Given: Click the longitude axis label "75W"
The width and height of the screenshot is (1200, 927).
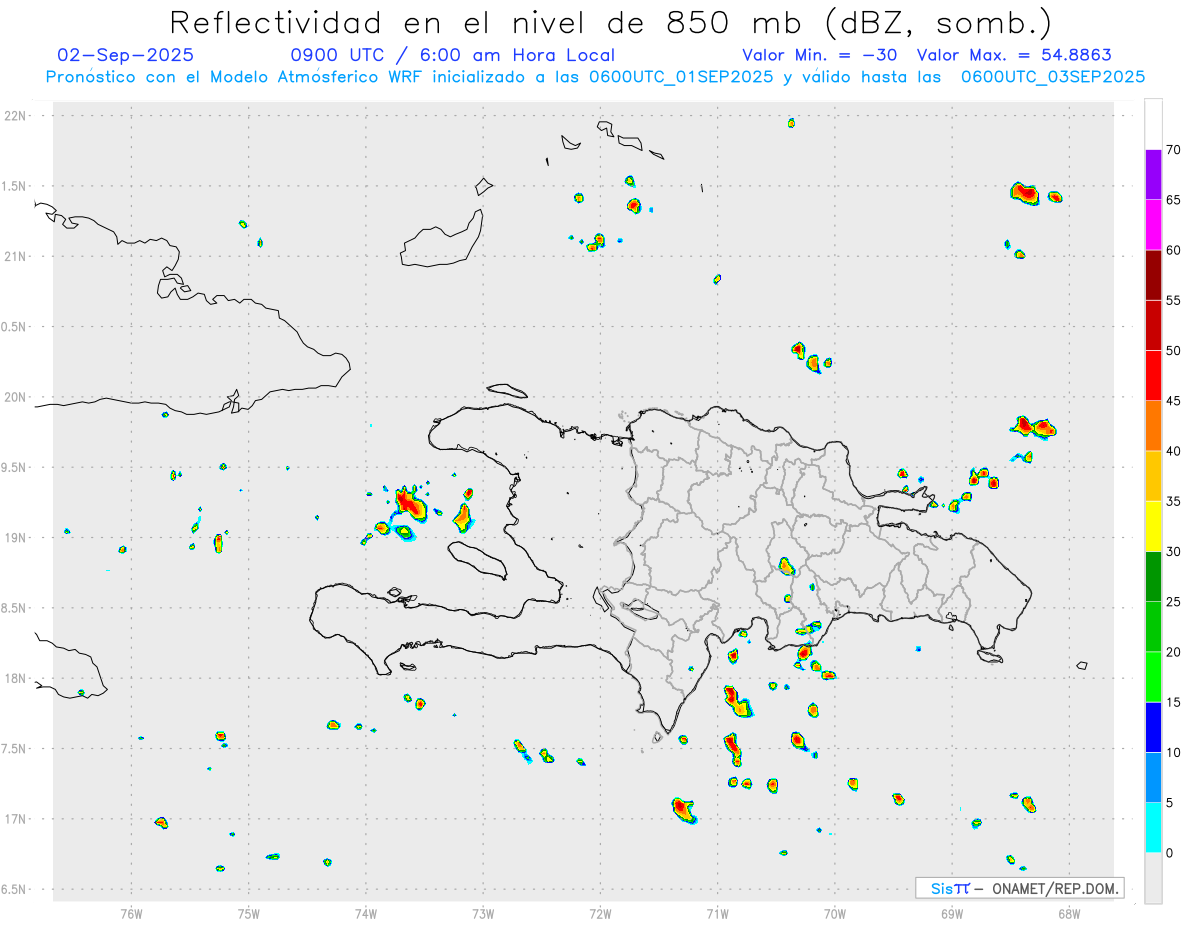Looking at the screenshot, I should 249,914.
